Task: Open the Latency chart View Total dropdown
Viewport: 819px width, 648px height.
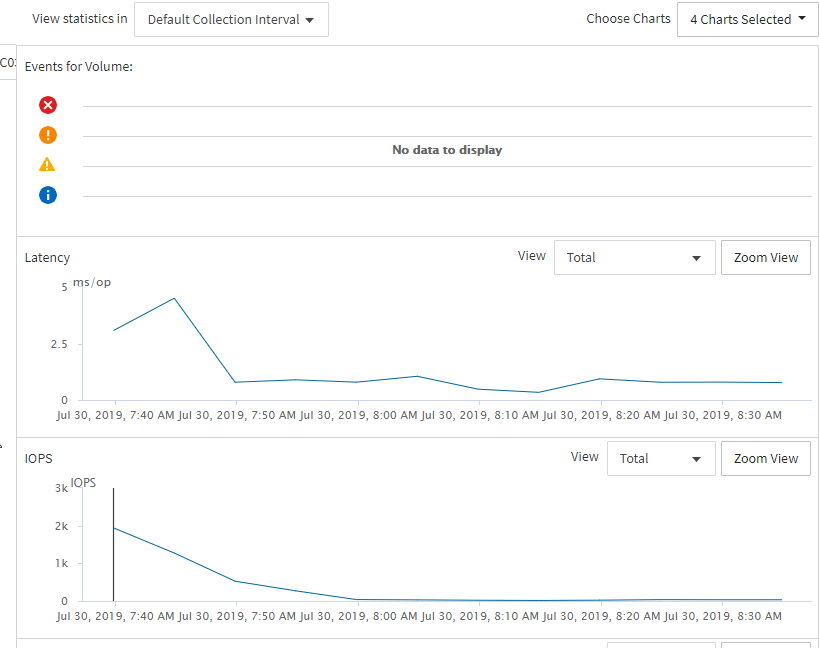Action: click(634, 258)
